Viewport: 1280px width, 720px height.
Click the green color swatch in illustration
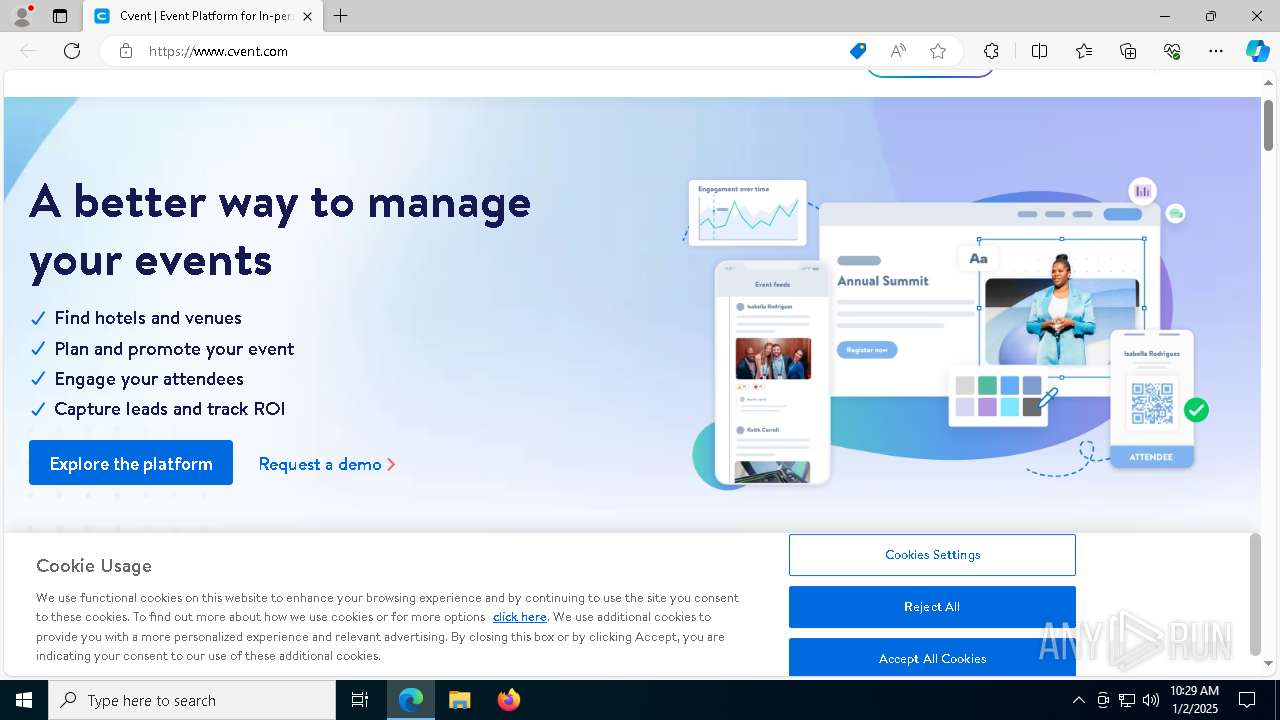click(x=987, y=386)
